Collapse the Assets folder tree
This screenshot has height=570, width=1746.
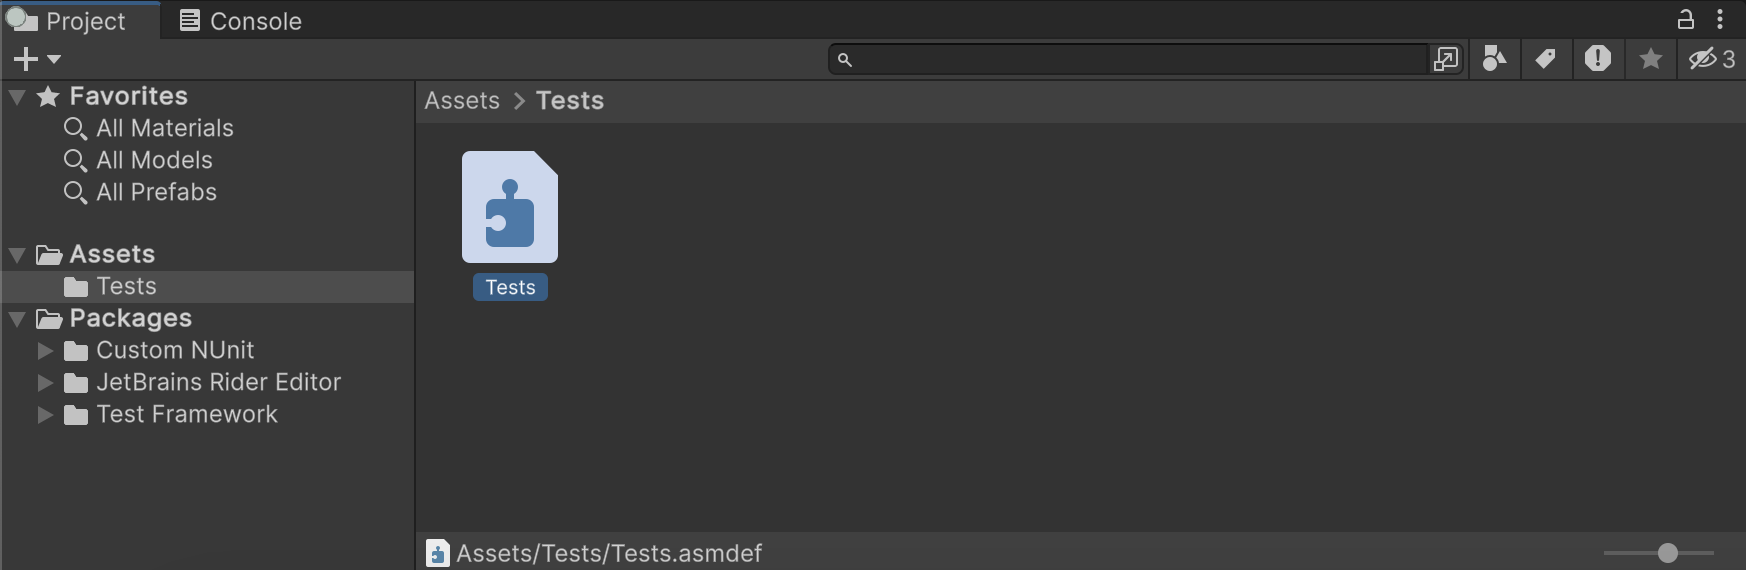(17, 255)
